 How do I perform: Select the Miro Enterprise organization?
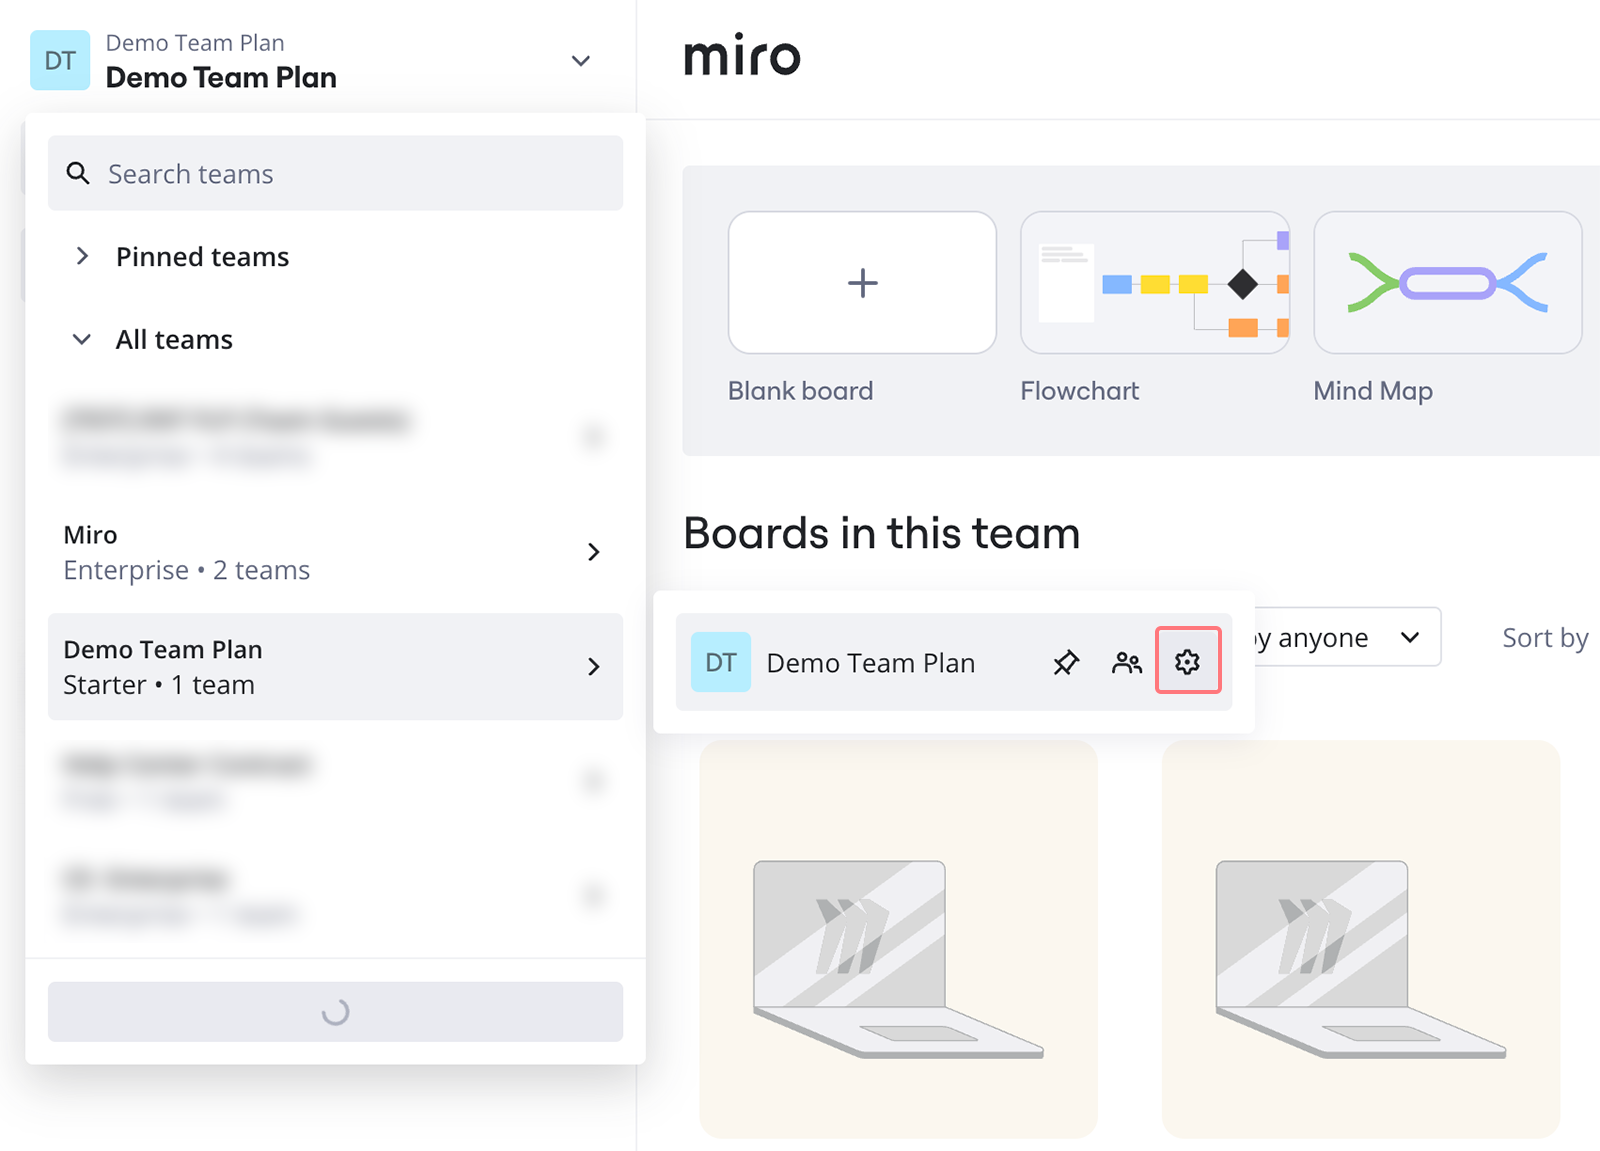[x=335, y=552]
